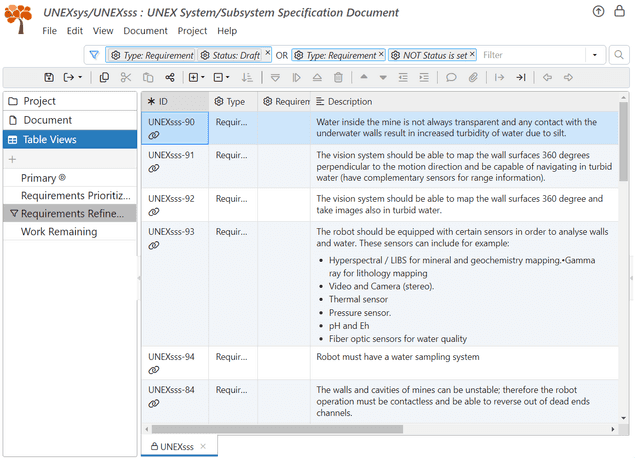Click the minus-box remove icon
The height and width of the screenshot is (458, 635).
click(x=218, y=77)
